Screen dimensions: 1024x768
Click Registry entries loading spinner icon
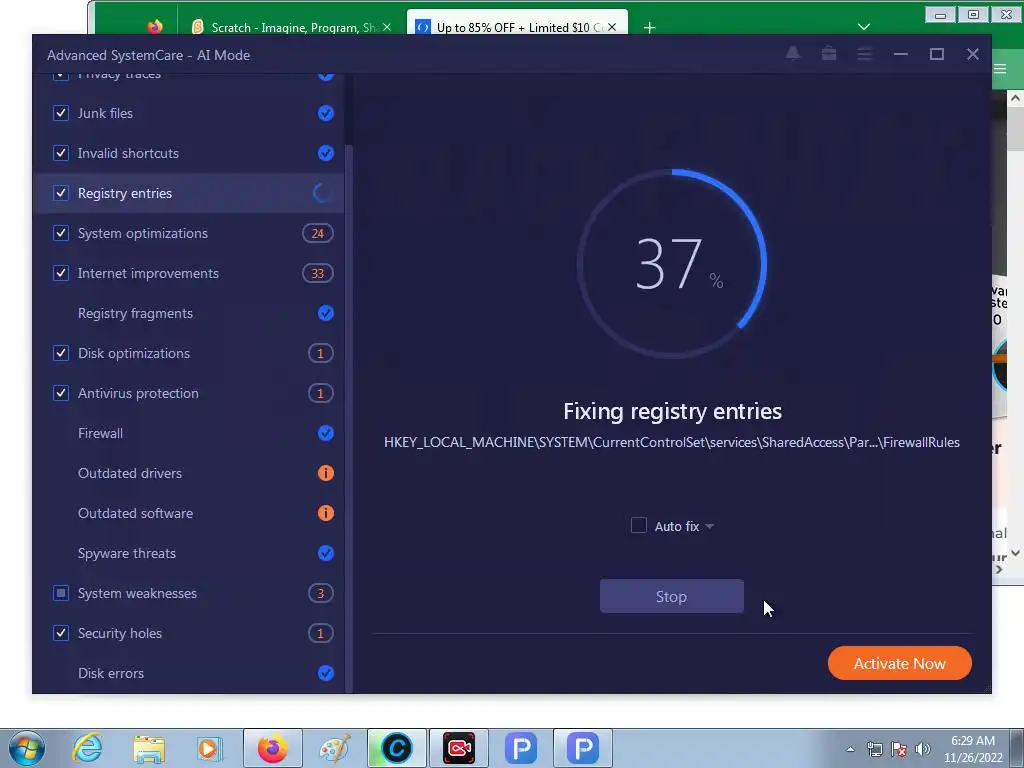click(322, 193)
